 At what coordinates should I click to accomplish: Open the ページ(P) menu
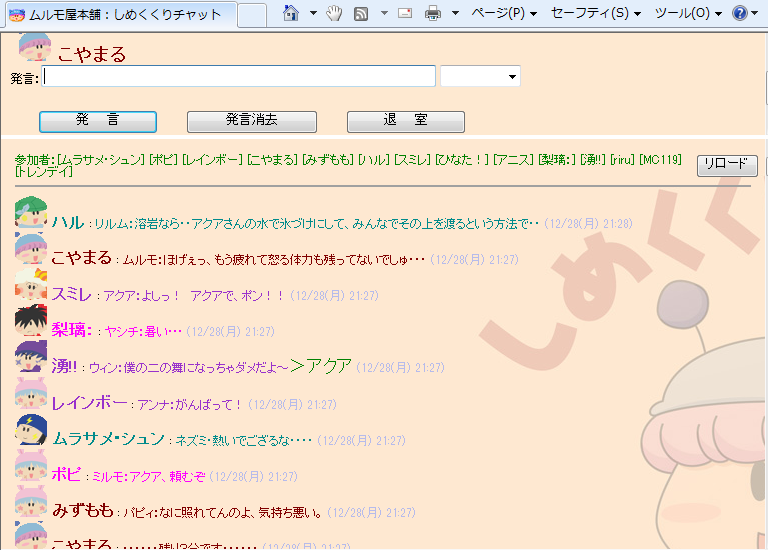tap(504, 13)
